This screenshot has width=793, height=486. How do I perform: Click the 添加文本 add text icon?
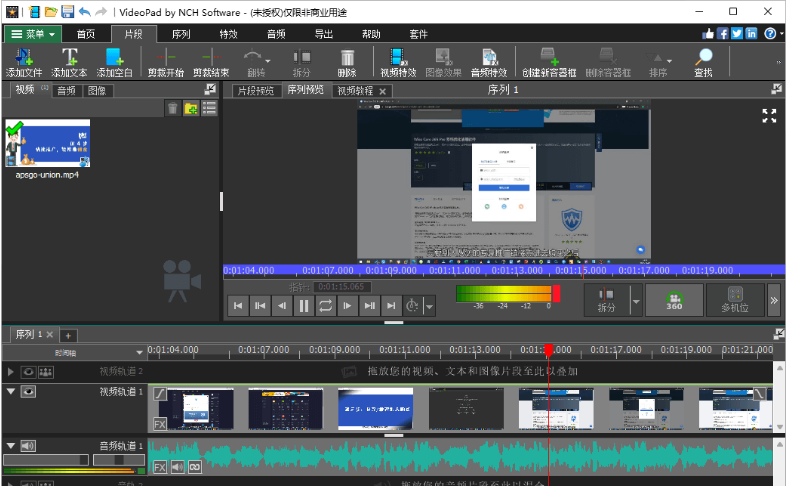[69, 62]
